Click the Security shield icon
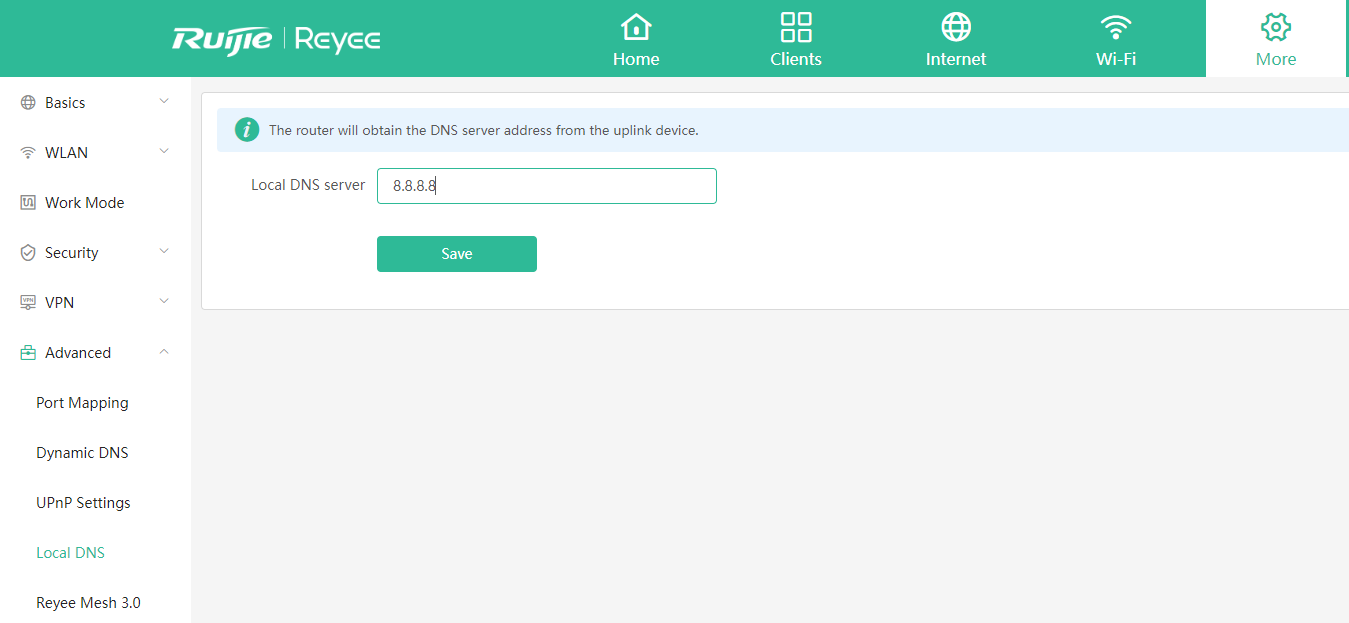Image resolution: width=1349 pixels, height=623 pixels. pyautogui.click(x=28, y=253)
